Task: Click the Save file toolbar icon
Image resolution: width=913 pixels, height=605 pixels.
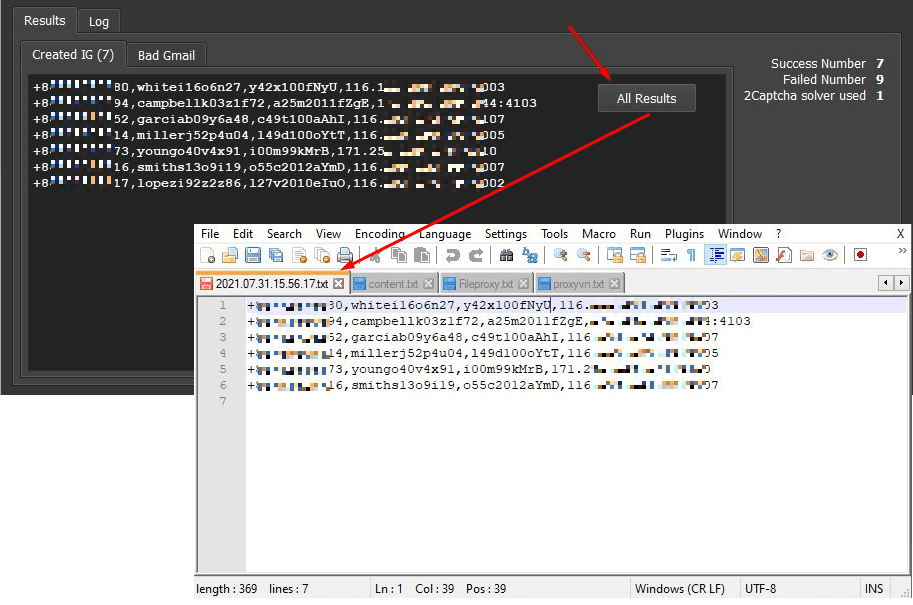Action: point(253,255)
